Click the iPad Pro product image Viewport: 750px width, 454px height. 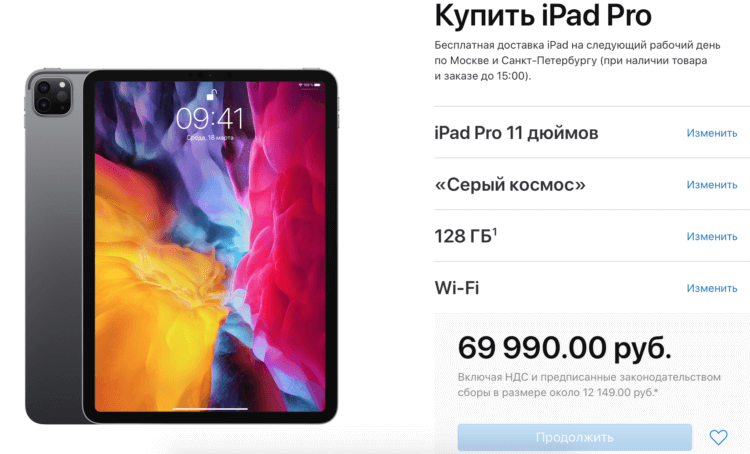[x=182, y=246]
